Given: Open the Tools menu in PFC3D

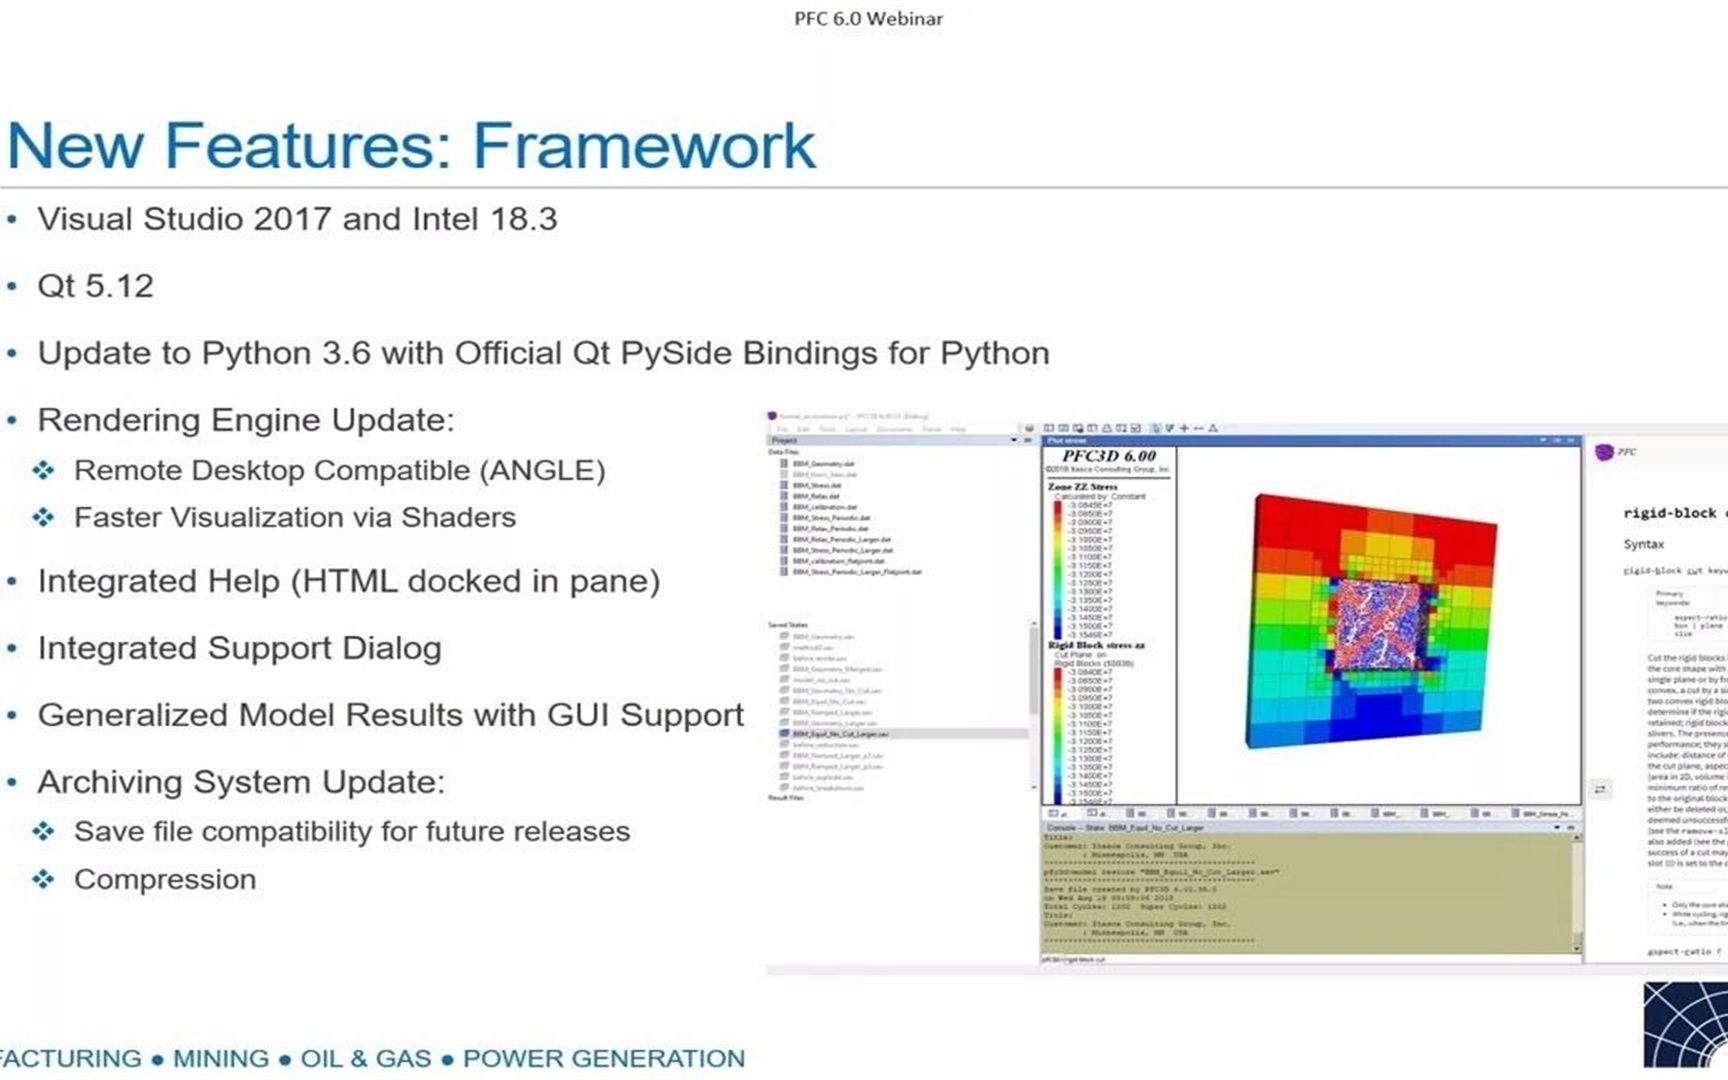Looking at the screenshot, I should point(827,429).
